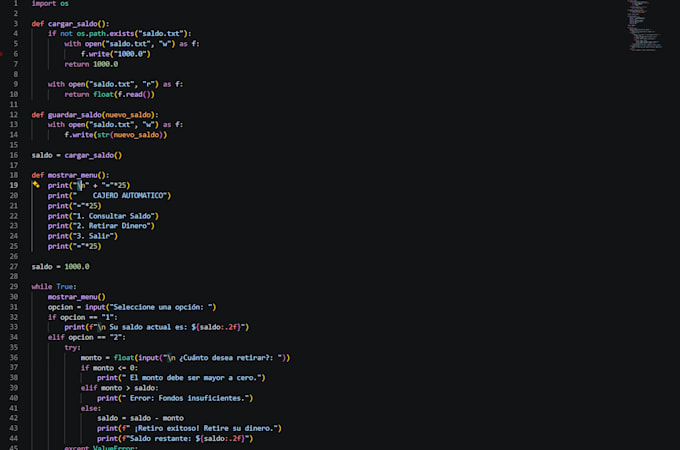The image size is (680, 450).
Task: Click 'if monto <= 0:' condition
Action: (x=109, y=368)
